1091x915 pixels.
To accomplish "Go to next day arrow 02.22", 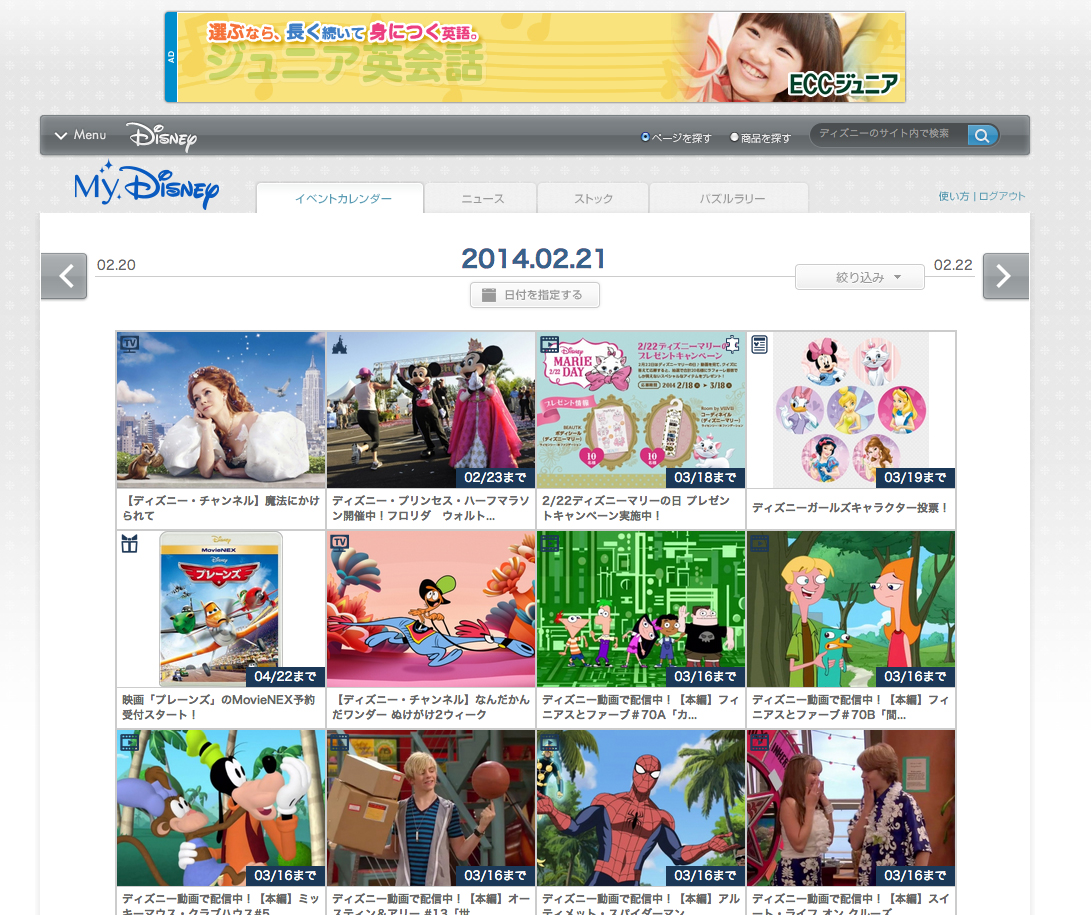I will point(1005,276).
